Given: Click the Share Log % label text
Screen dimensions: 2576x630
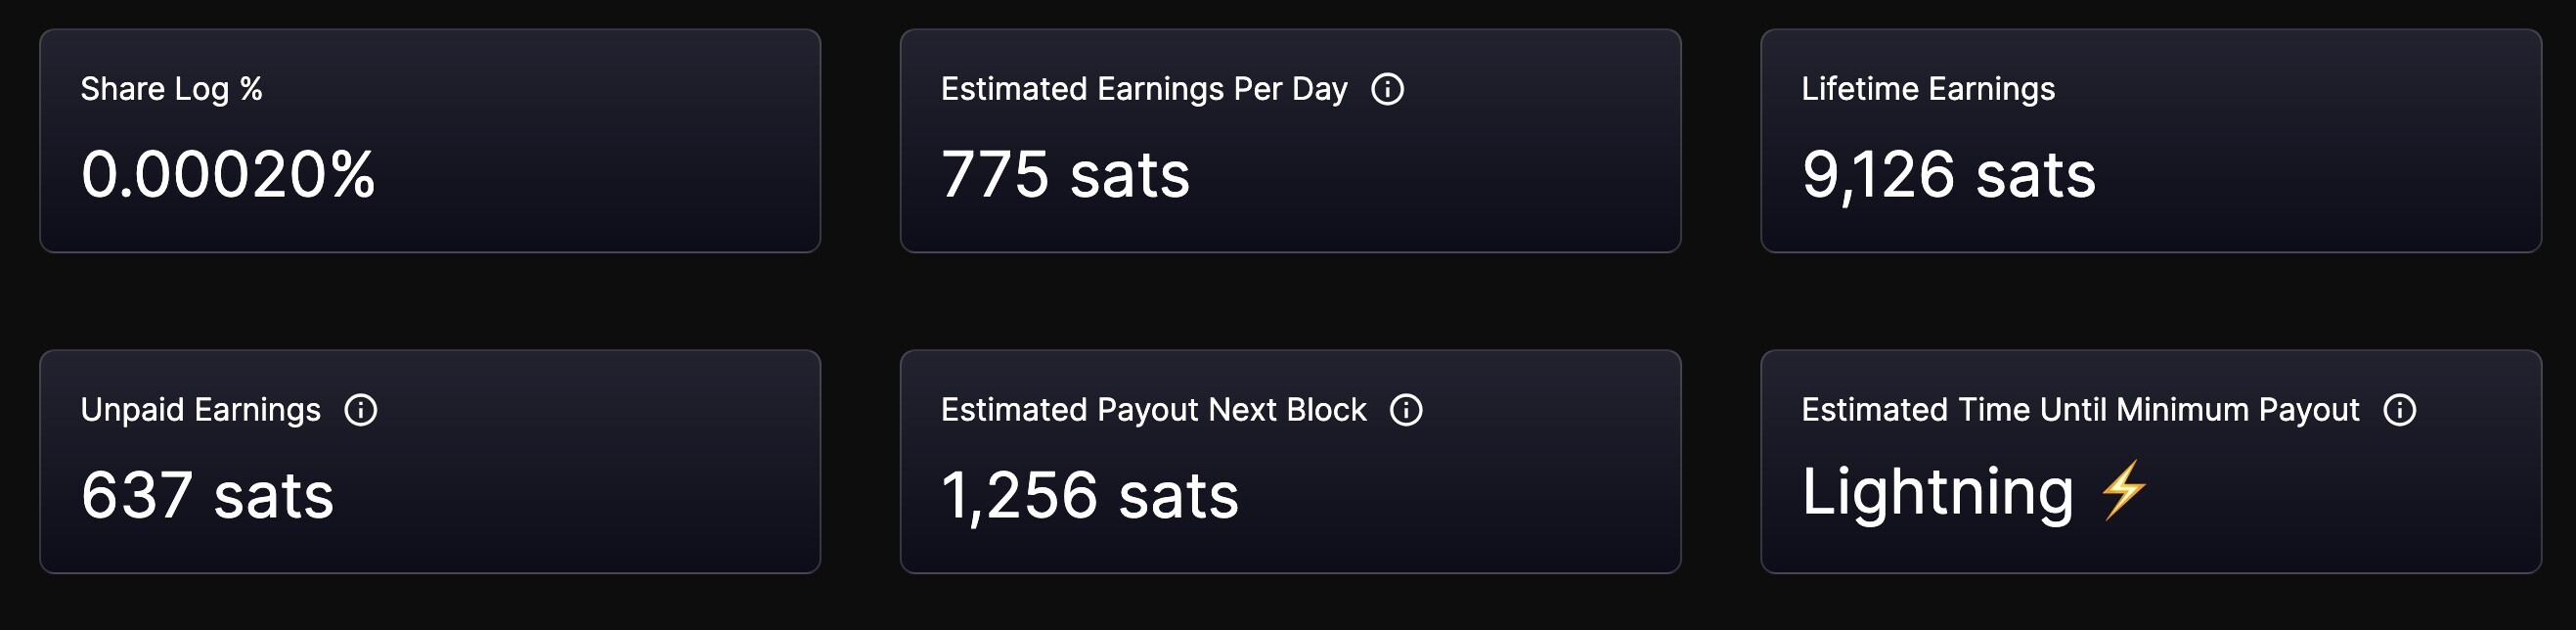Looking at the screenshot, I should tap(171, 89).
